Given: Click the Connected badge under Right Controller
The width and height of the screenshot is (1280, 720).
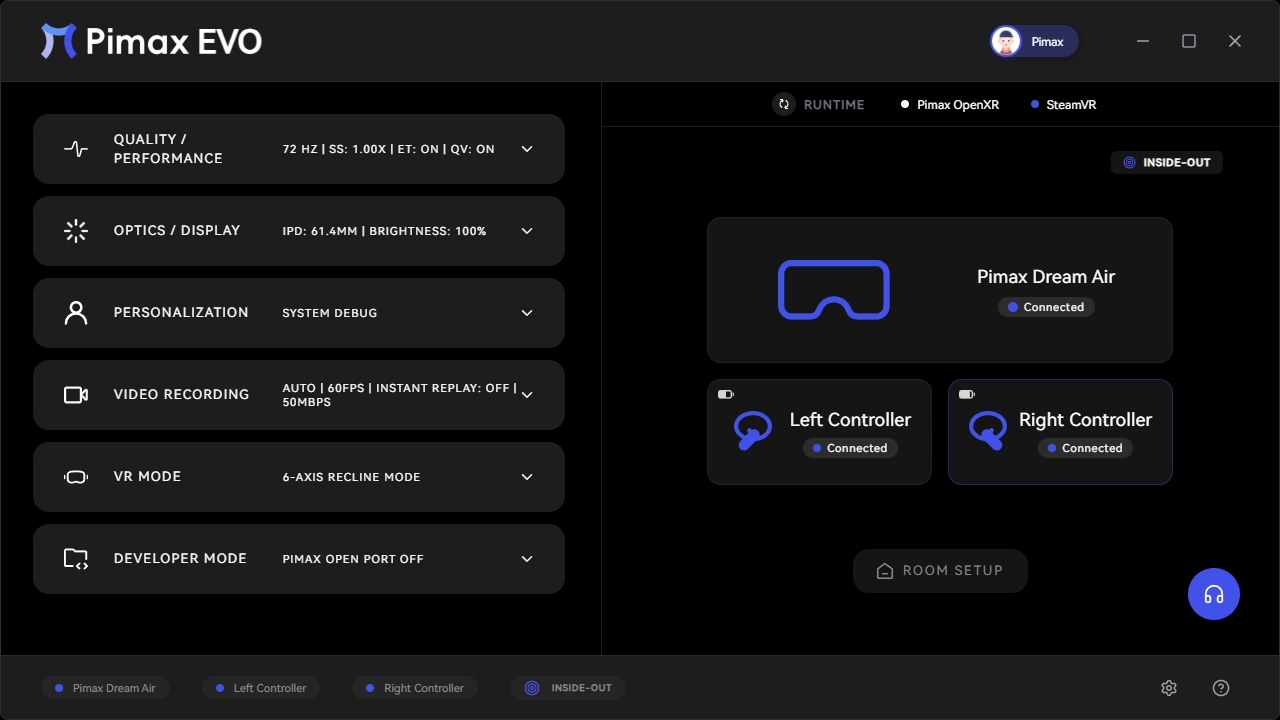Looking at the screenshot, I should tap(1085, 448).
